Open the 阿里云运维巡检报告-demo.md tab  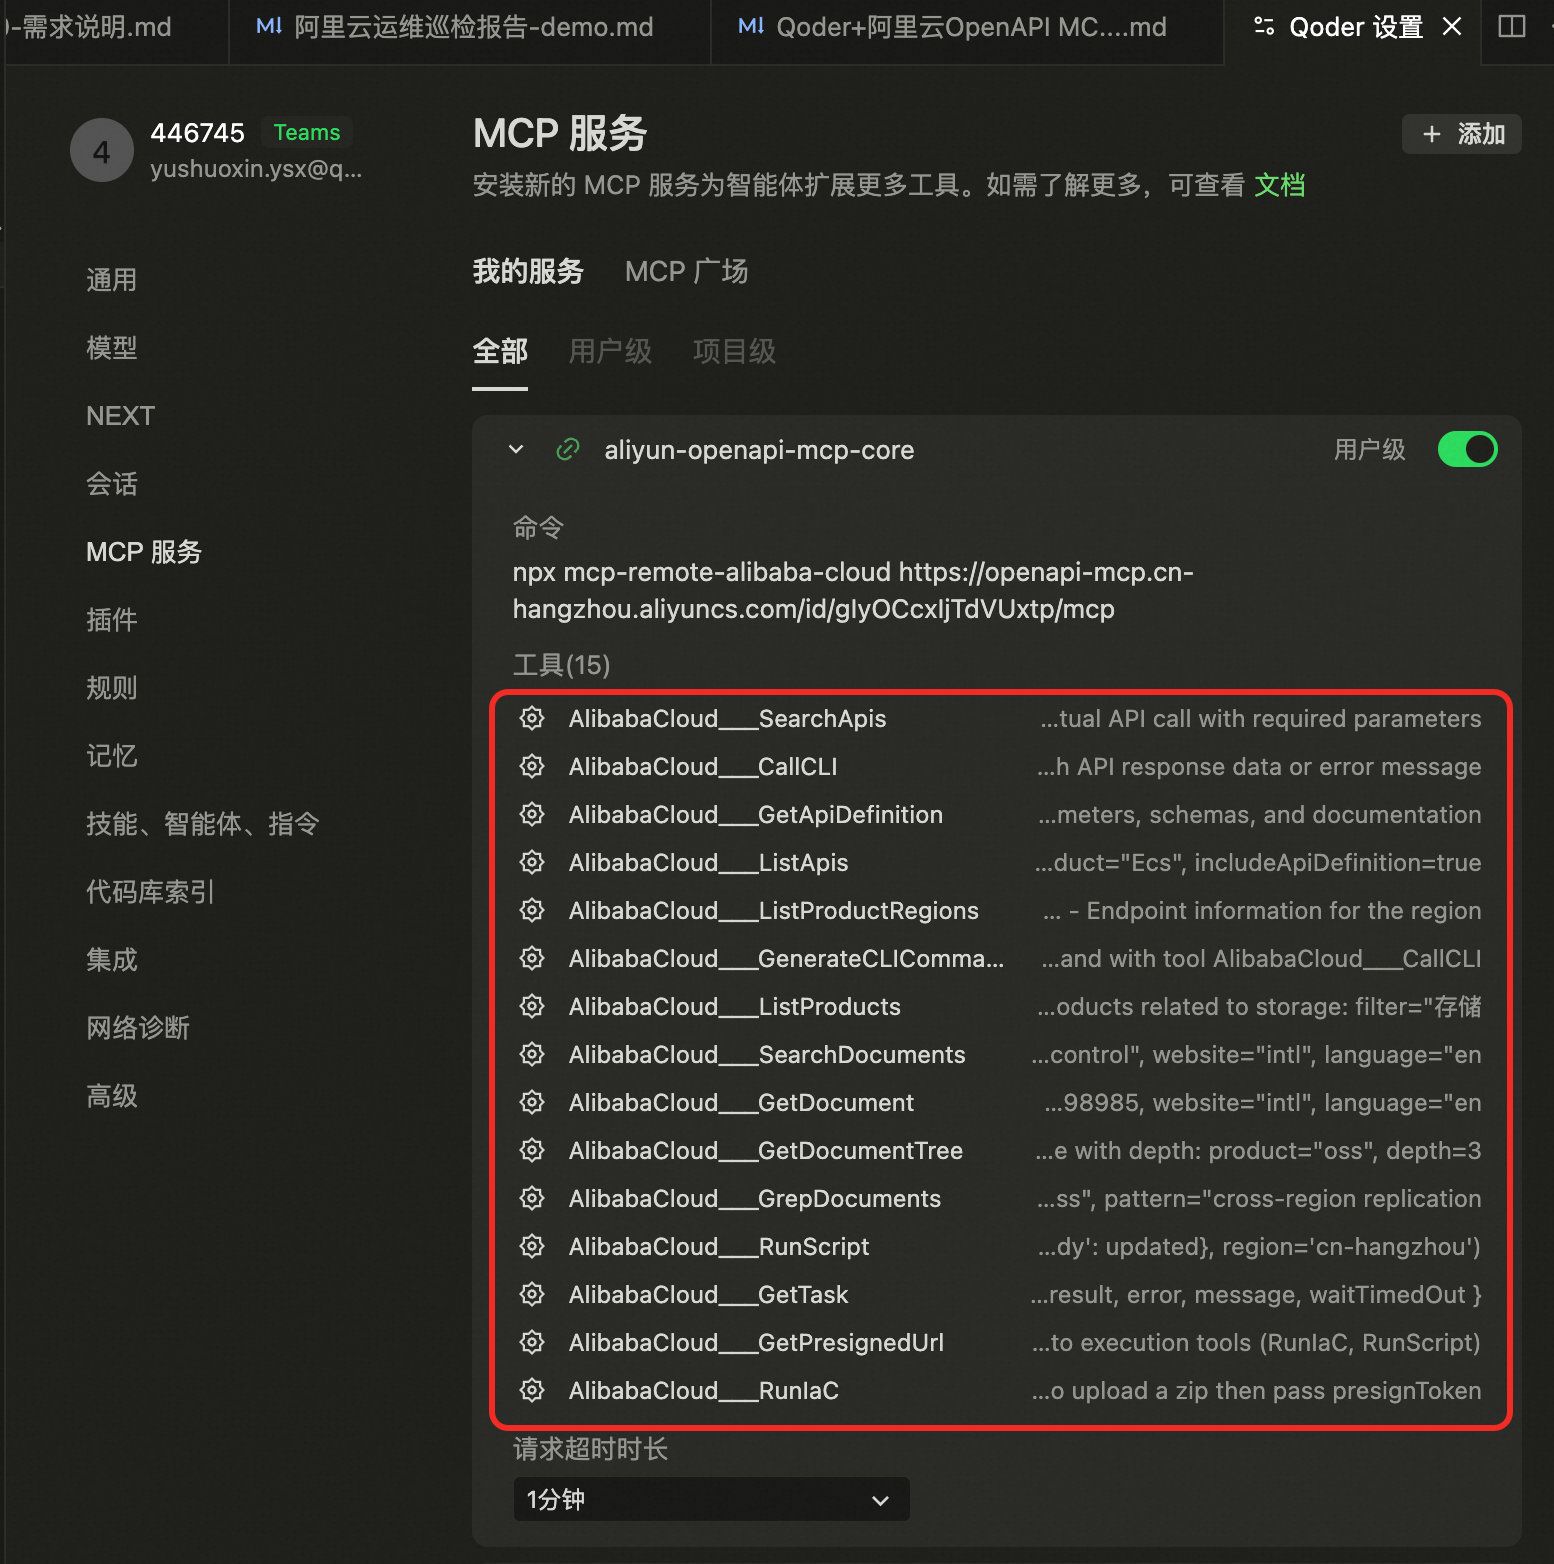470,27
